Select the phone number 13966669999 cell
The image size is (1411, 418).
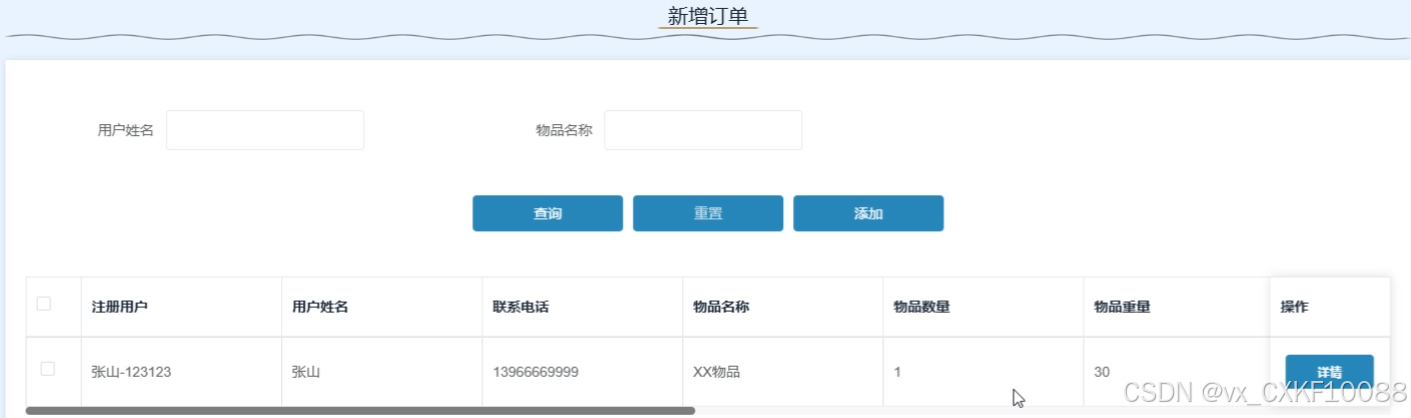pyautogui.click(x=582, y=372)
